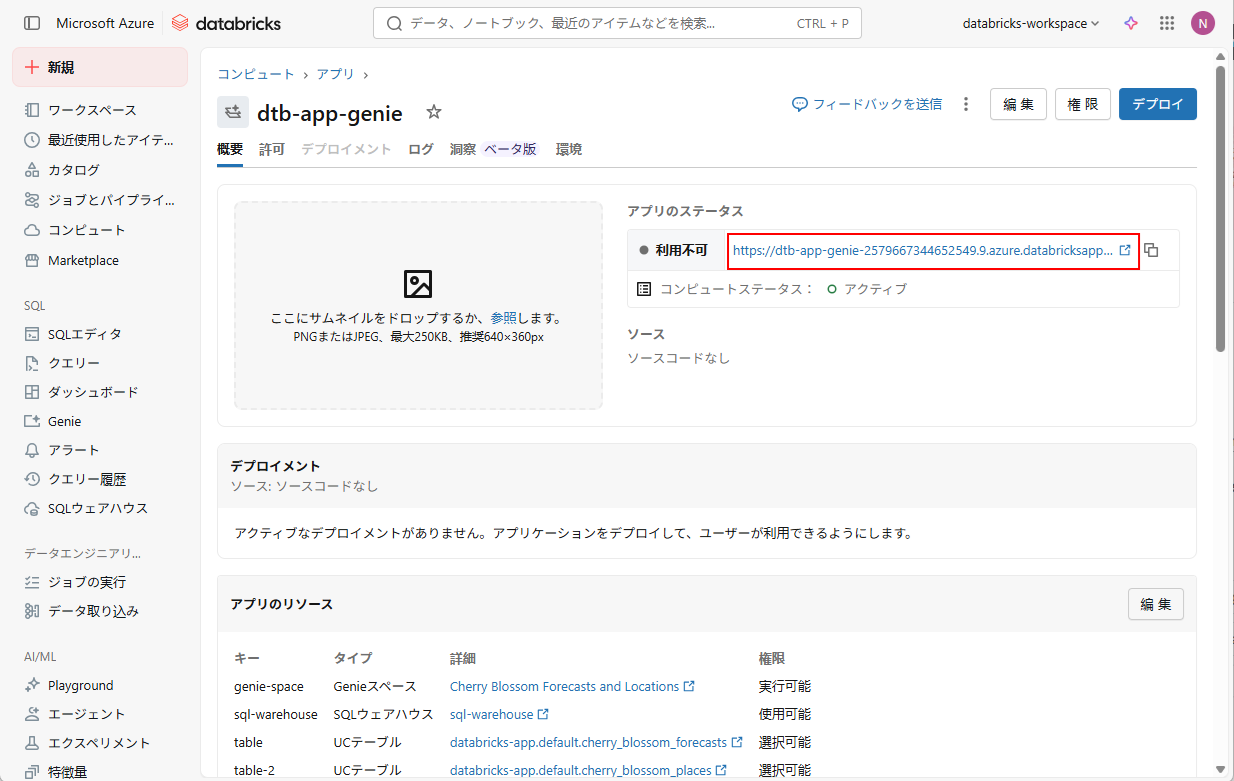Click the アプリ breadcrumb link
The width and height of the screenshot is (1234, 781).
[x=335, y=74]
